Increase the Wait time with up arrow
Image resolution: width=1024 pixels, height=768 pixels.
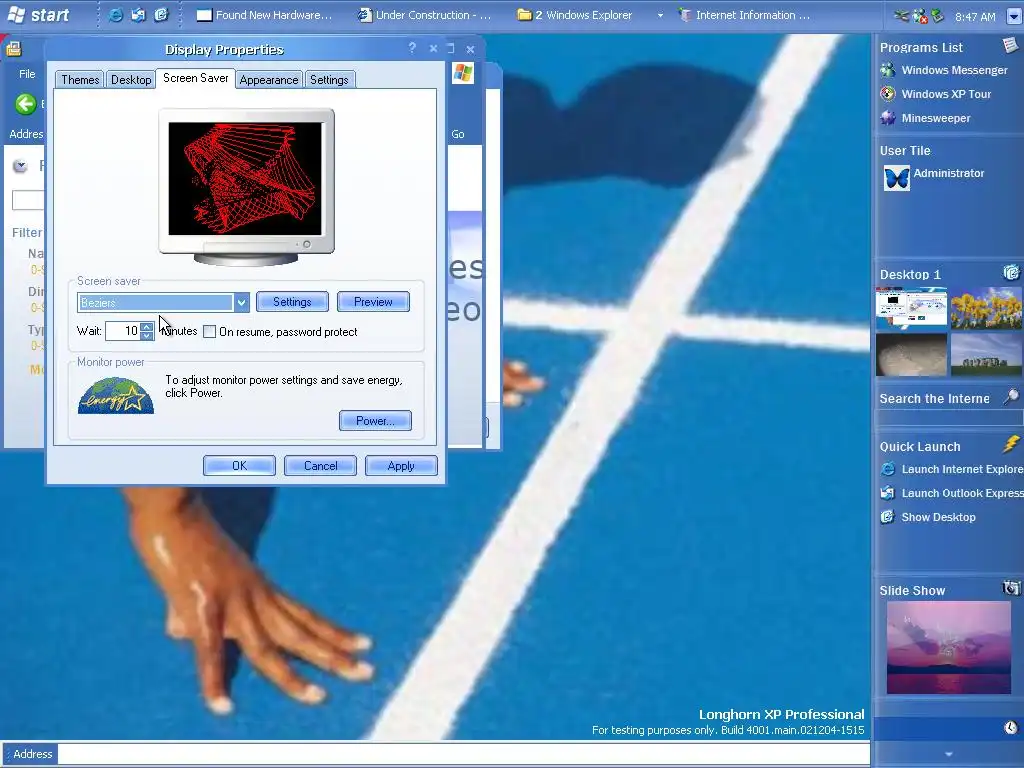(x=147, y=327)
